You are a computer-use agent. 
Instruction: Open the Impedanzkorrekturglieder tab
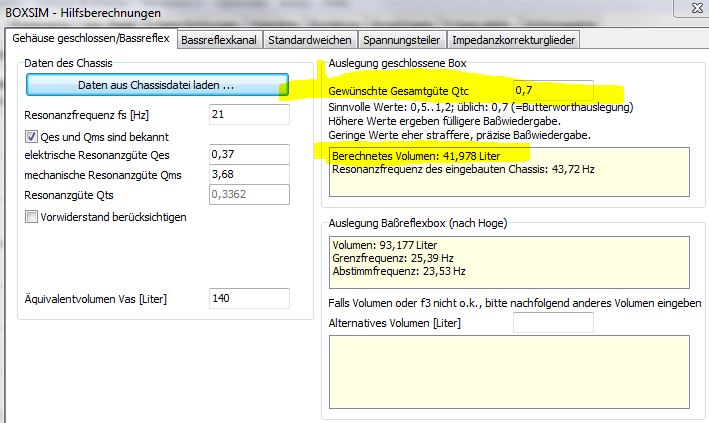(514, 40)
